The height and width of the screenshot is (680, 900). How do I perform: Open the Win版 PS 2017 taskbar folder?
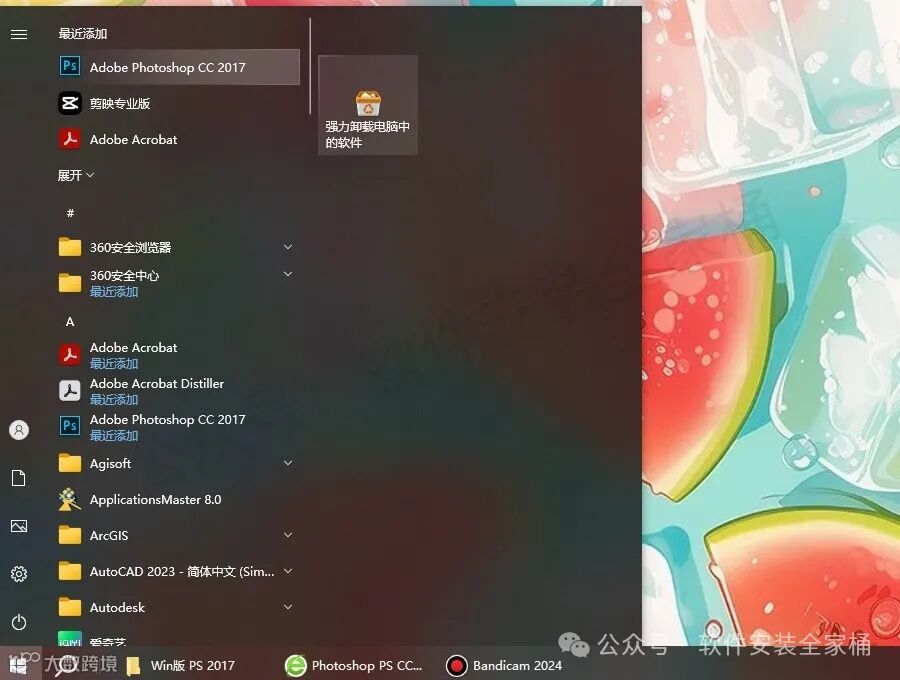click(180, 666)
